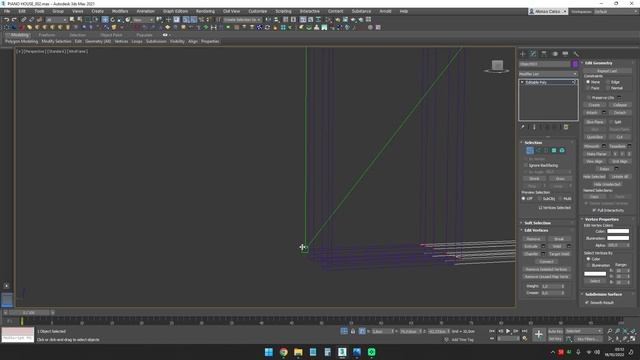Expand the Soft Selection rollout
This screenshot has height=360, width=640.
(537, 223)
